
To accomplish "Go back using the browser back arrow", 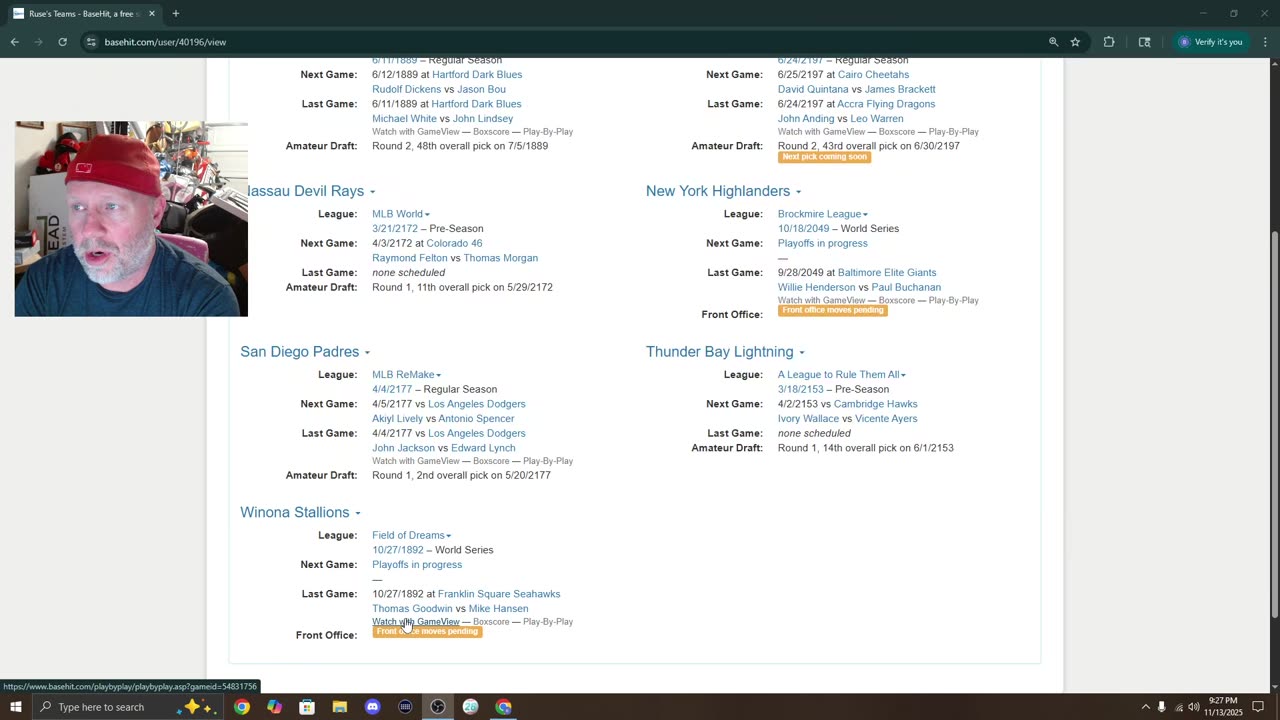I will (x=15, y=42).
